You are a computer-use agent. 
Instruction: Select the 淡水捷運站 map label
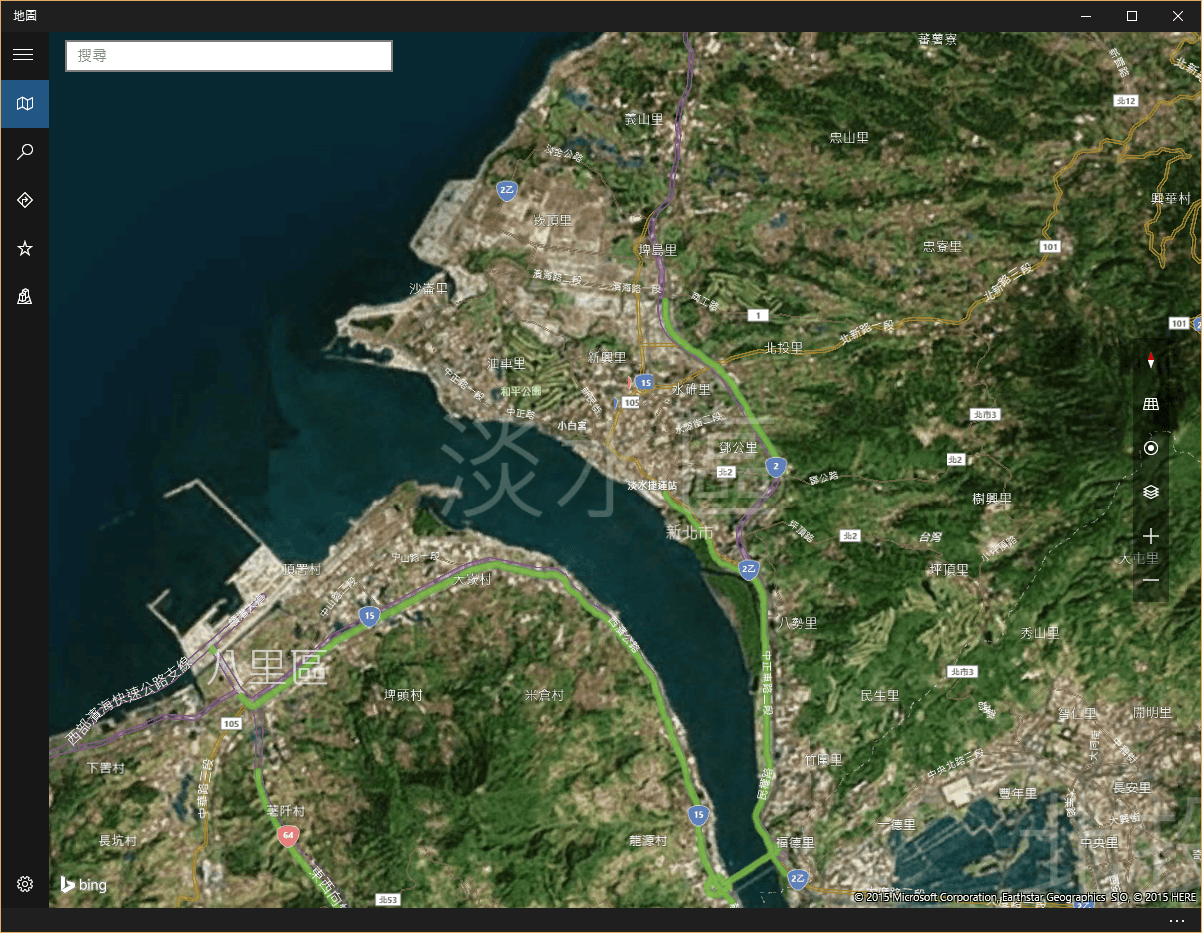[652, 485]
